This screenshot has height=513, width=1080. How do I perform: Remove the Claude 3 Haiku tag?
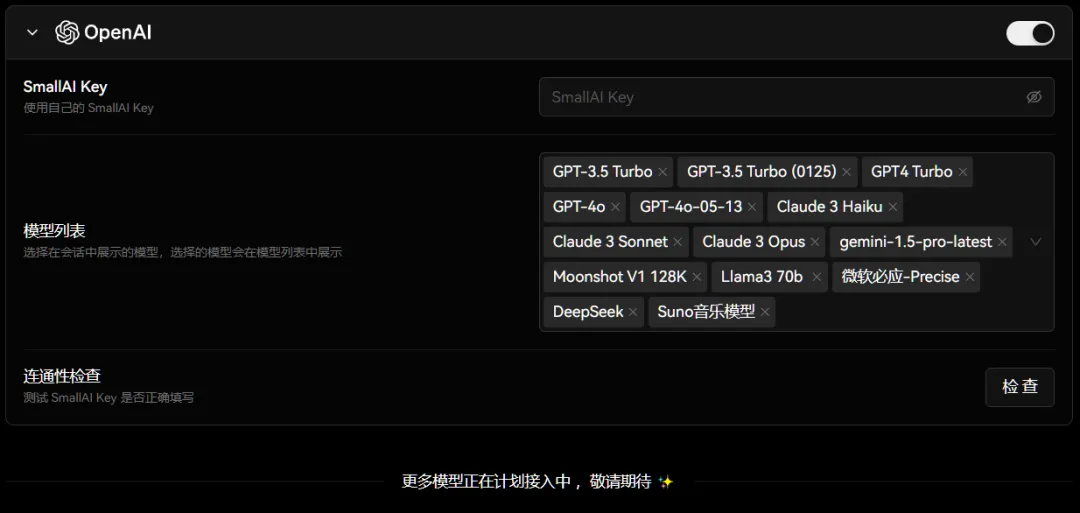point(893,207)
